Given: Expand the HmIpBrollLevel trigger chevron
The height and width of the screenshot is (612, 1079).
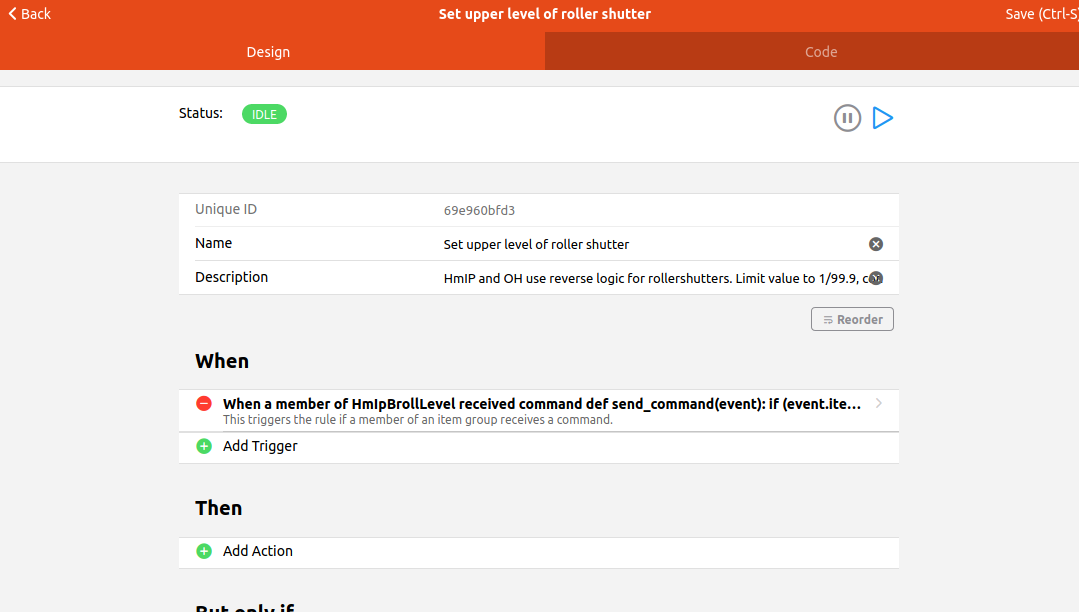Looking at the screenshot, I should click(878, 404).
